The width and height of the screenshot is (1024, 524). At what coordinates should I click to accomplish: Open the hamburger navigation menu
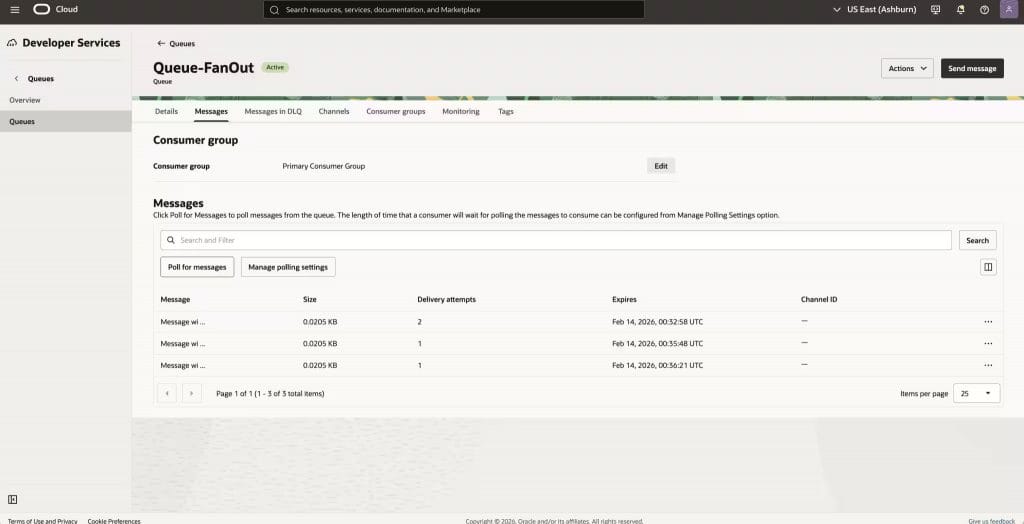coord(15,10)
